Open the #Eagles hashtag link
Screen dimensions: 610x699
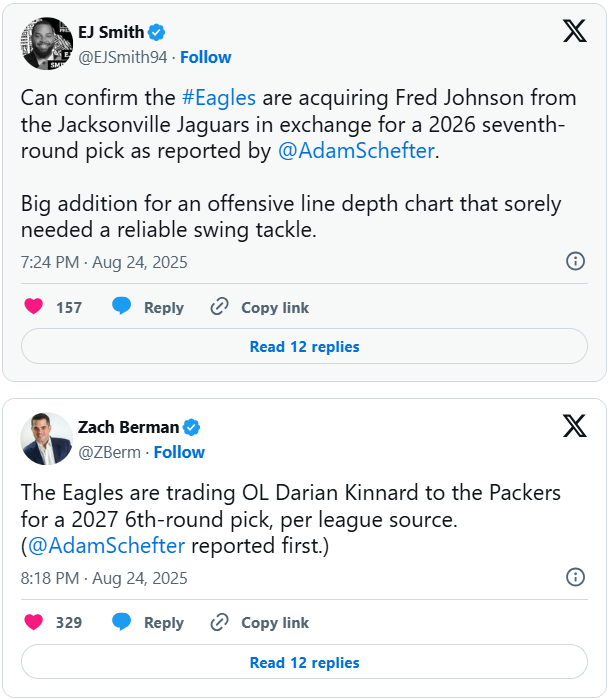click(x=218, y=98)
